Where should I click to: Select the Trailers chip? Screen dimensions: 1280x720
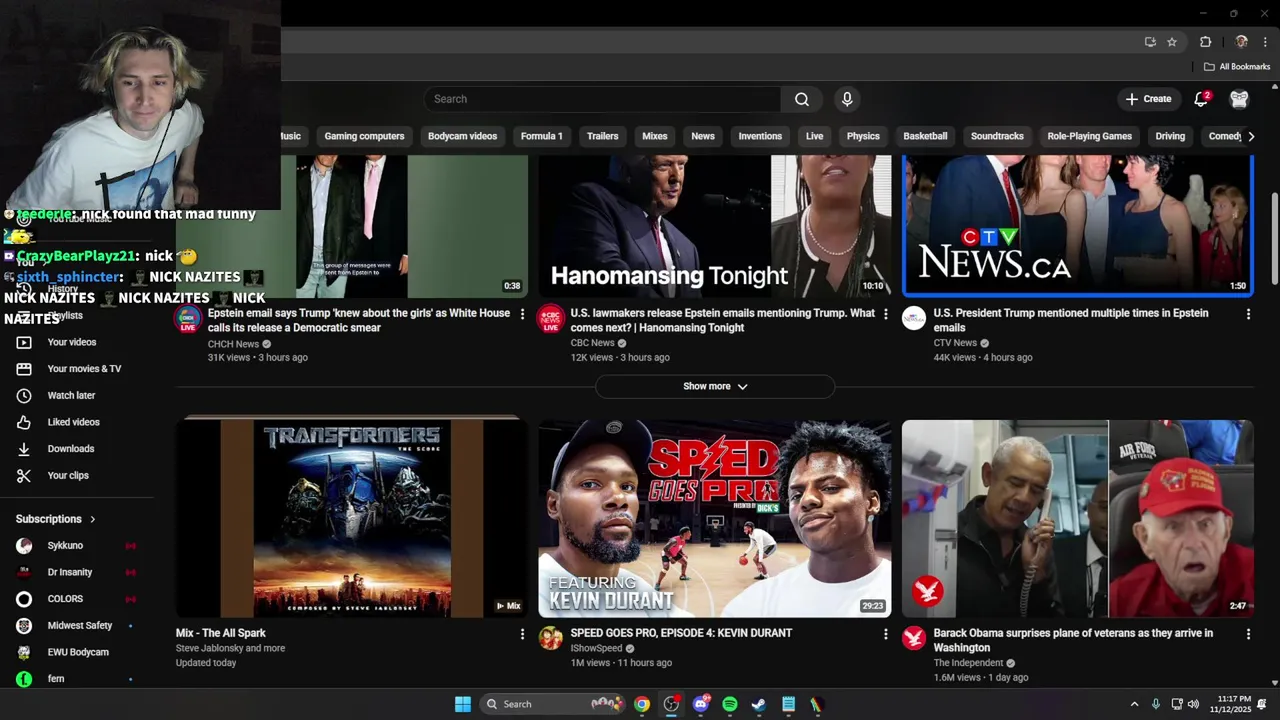pyautogui.click(x=602, y=136)
